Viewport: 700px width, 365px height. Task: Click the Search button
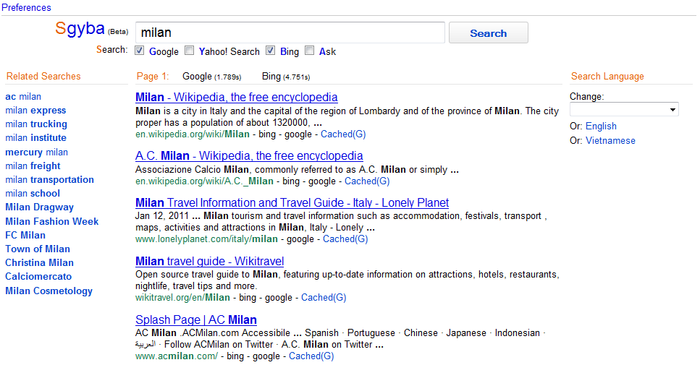point(488,33)
